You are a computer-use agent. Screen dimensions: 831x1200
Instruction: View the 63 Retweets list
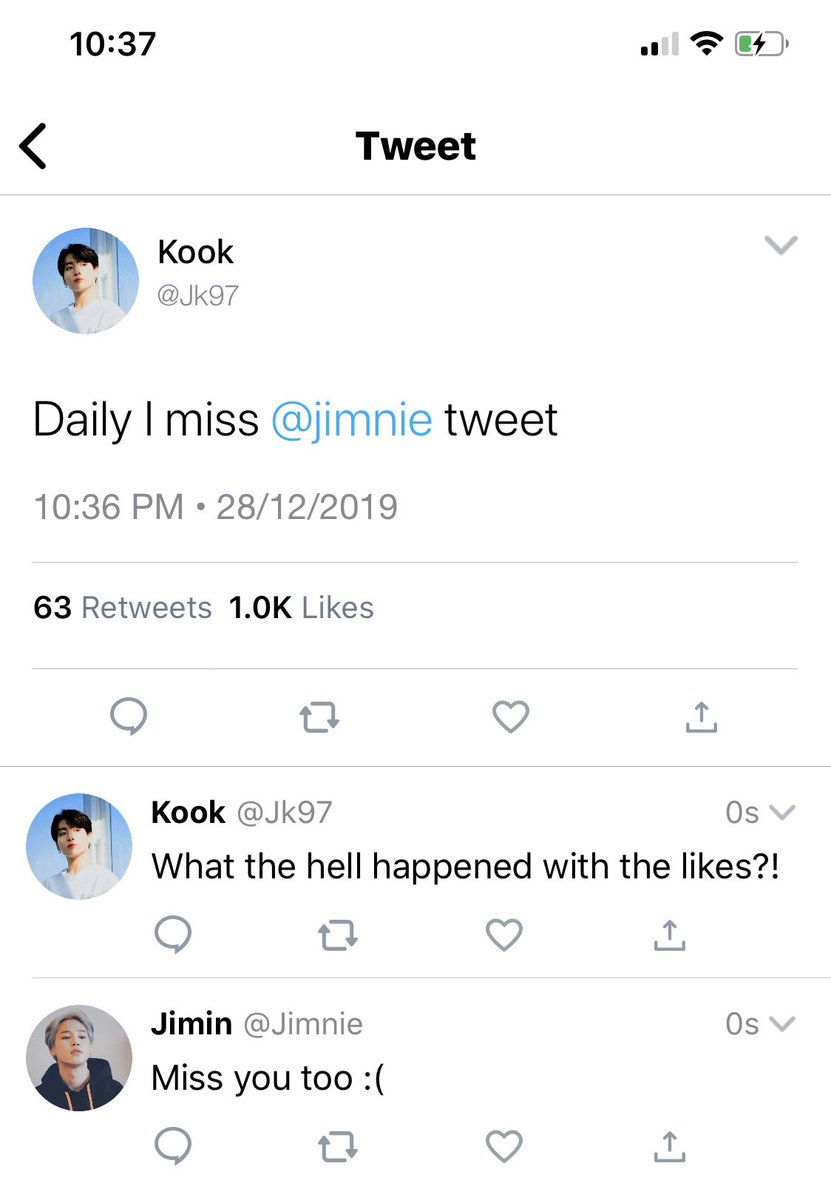pos(123,608)
